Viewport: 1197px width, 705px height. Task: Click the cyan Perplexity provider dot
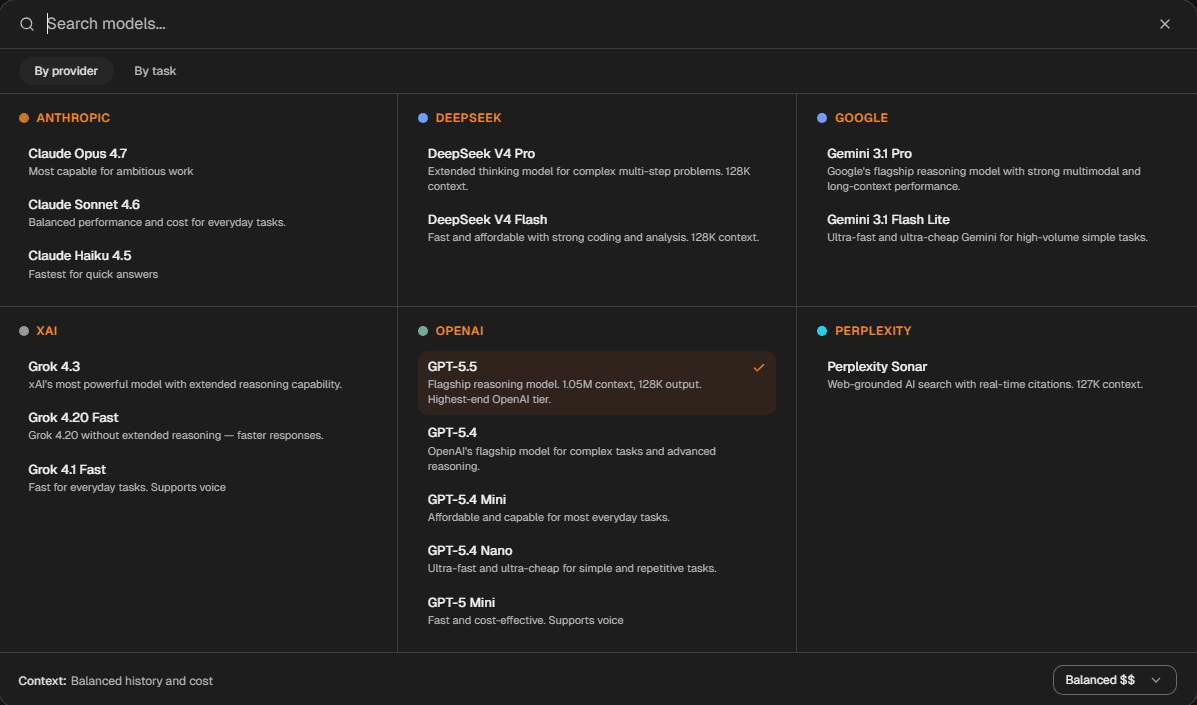tap(822, 330)
